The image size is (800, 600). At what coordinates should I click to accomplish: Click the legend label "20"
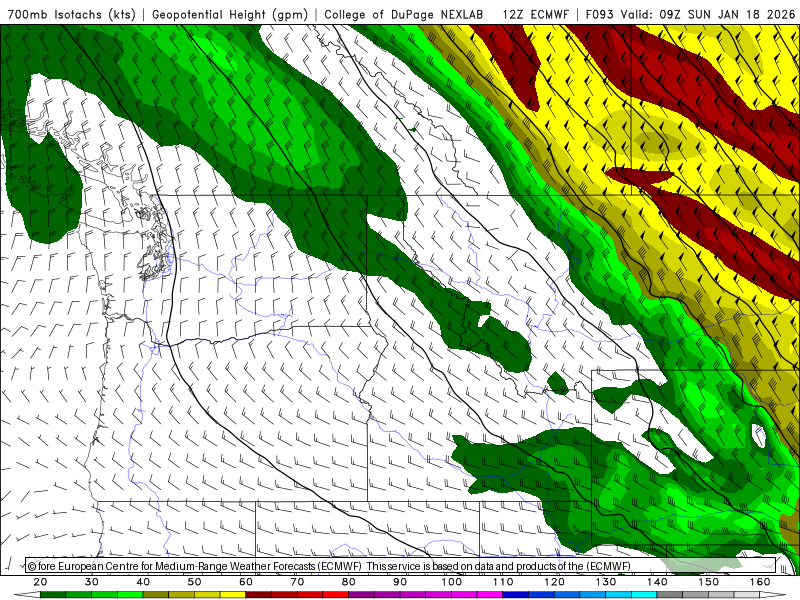click(40, 582)
